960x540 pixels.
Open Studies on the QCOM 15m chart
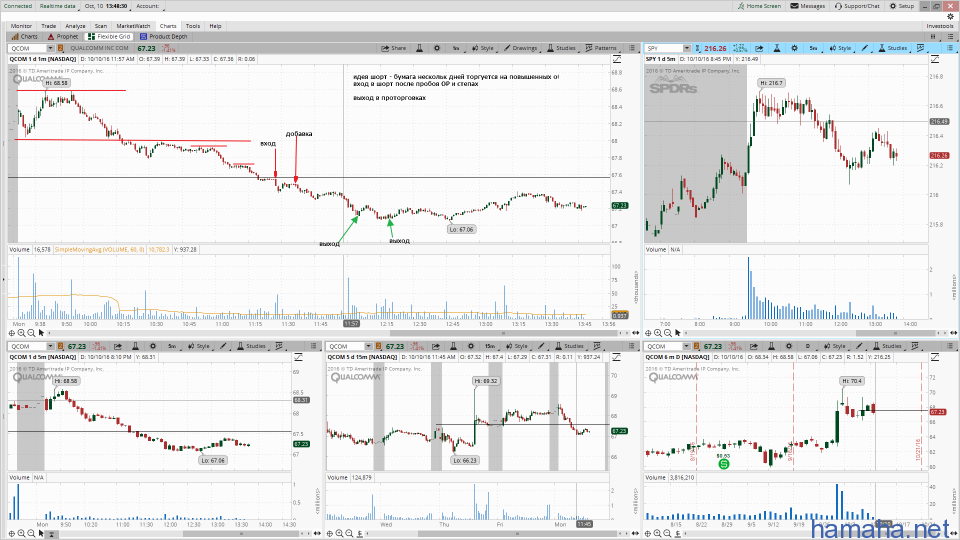[569, 346]
